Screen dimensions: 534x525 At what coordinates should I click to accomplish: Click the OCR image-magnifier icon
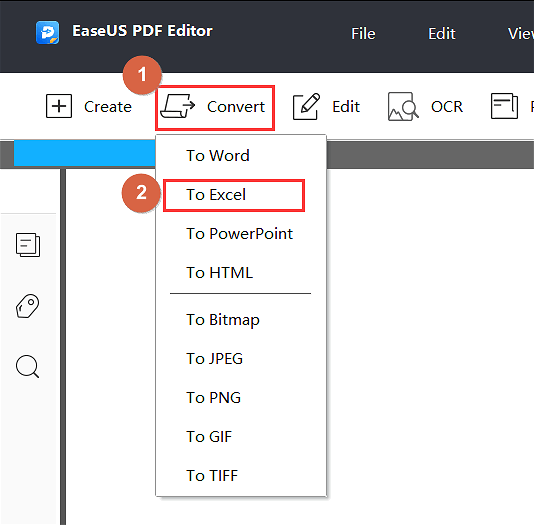[403, 106]
